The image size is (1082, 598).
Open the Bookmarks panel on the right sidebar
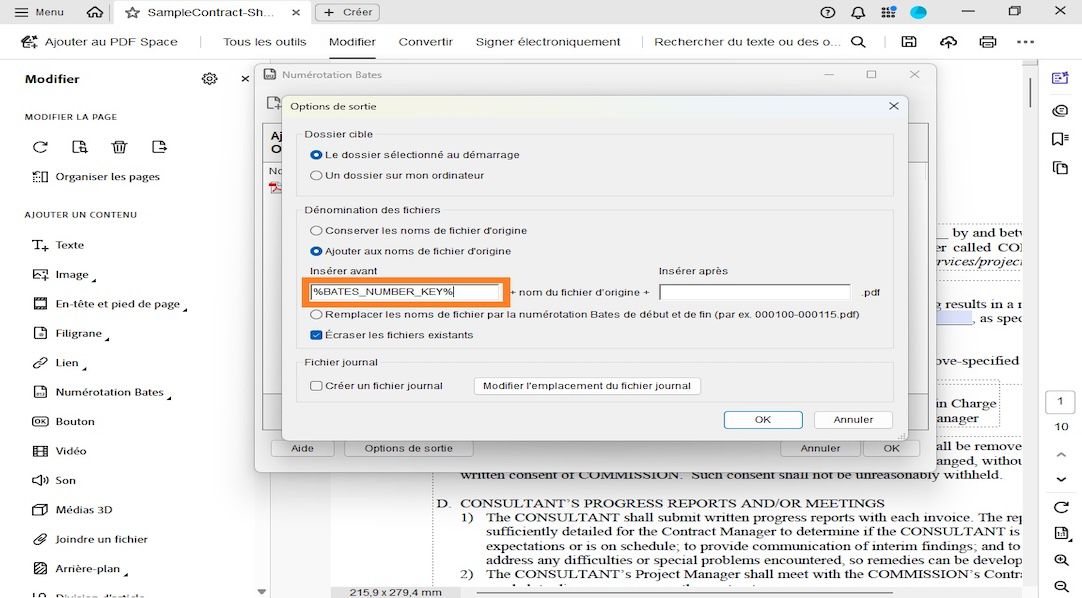[1061, 140]
